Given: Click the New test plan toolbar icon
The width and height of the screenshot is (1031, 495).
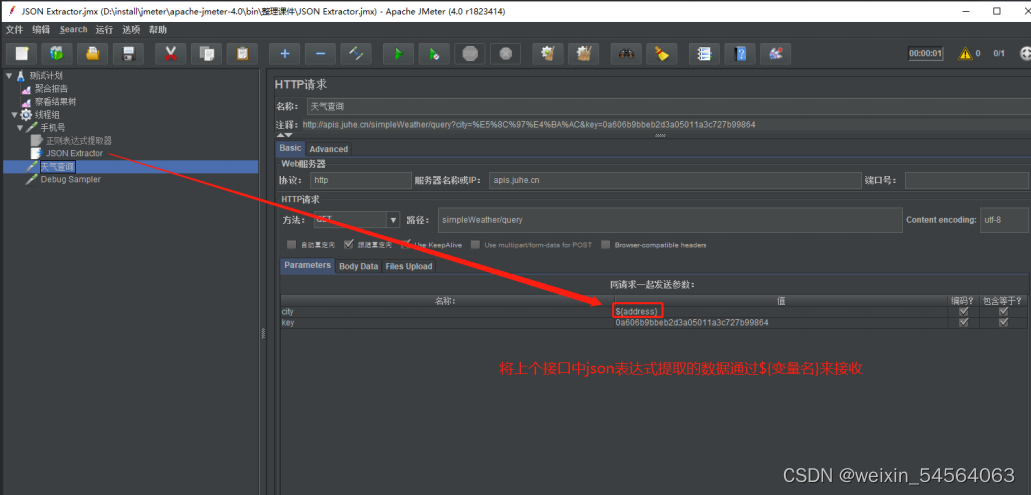Looking at the screenshot, I should [x=22, y=54].
